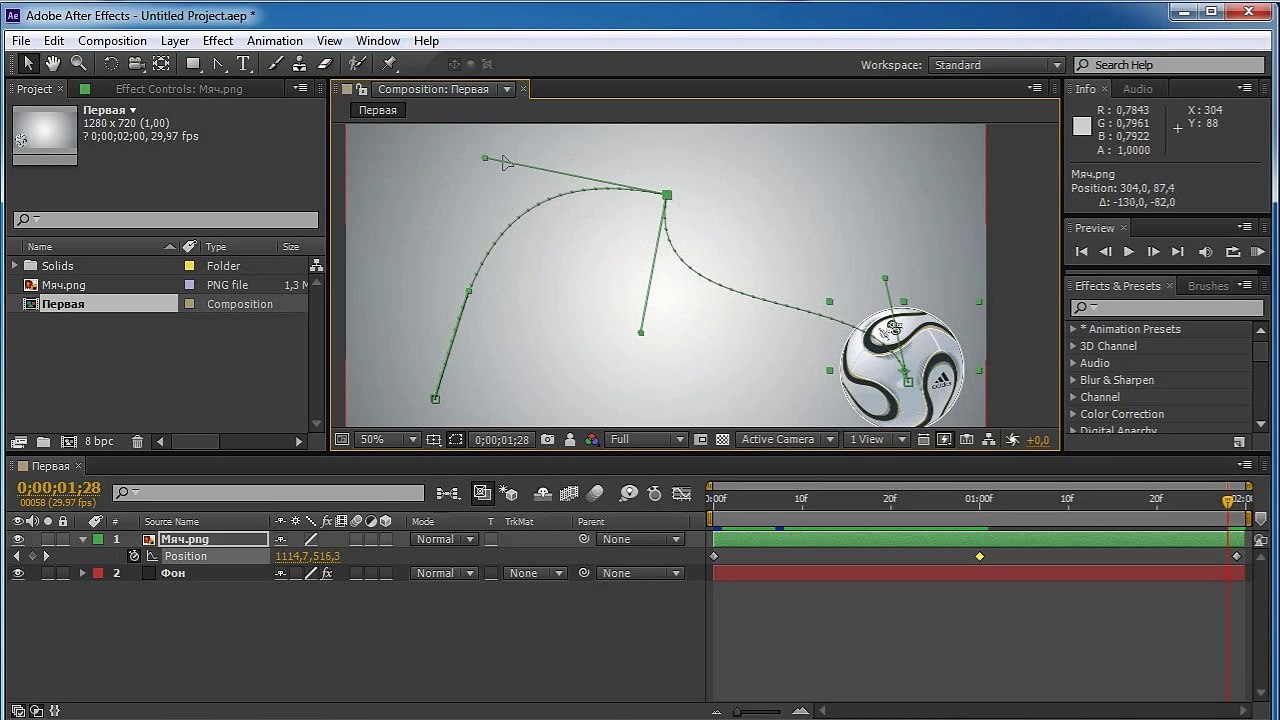Open the 1 View layout dropdown
Image resolution: width=1280 pixels, height=720 pixels.
pos(877,439)
